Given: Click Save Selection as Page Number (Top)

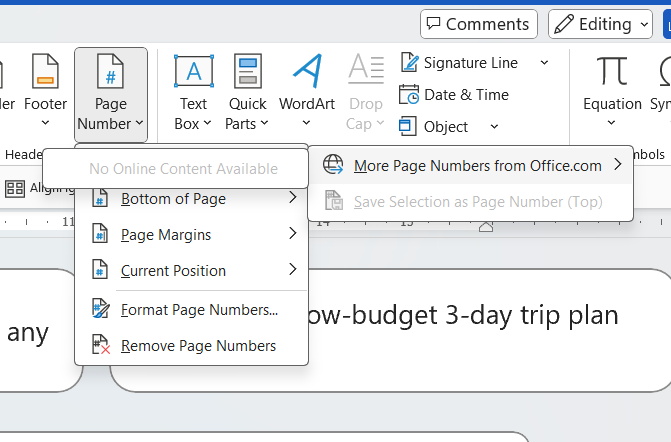Looking at the screenshot, I should tap(471, 202).
